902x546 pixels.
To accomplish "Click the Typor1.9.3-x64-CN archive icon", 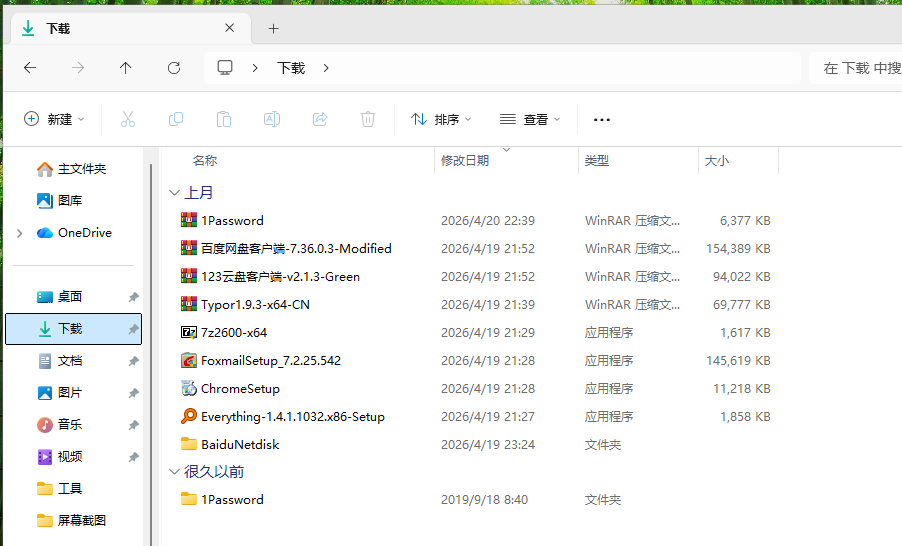I will point(189,304).
